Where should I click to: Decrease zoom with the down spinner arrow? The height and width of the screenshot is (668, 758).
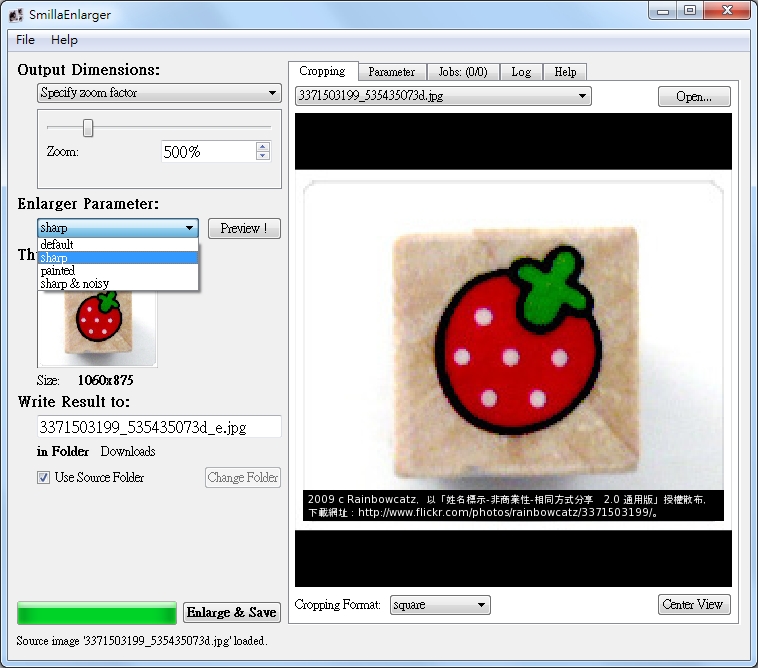point(262,156)
